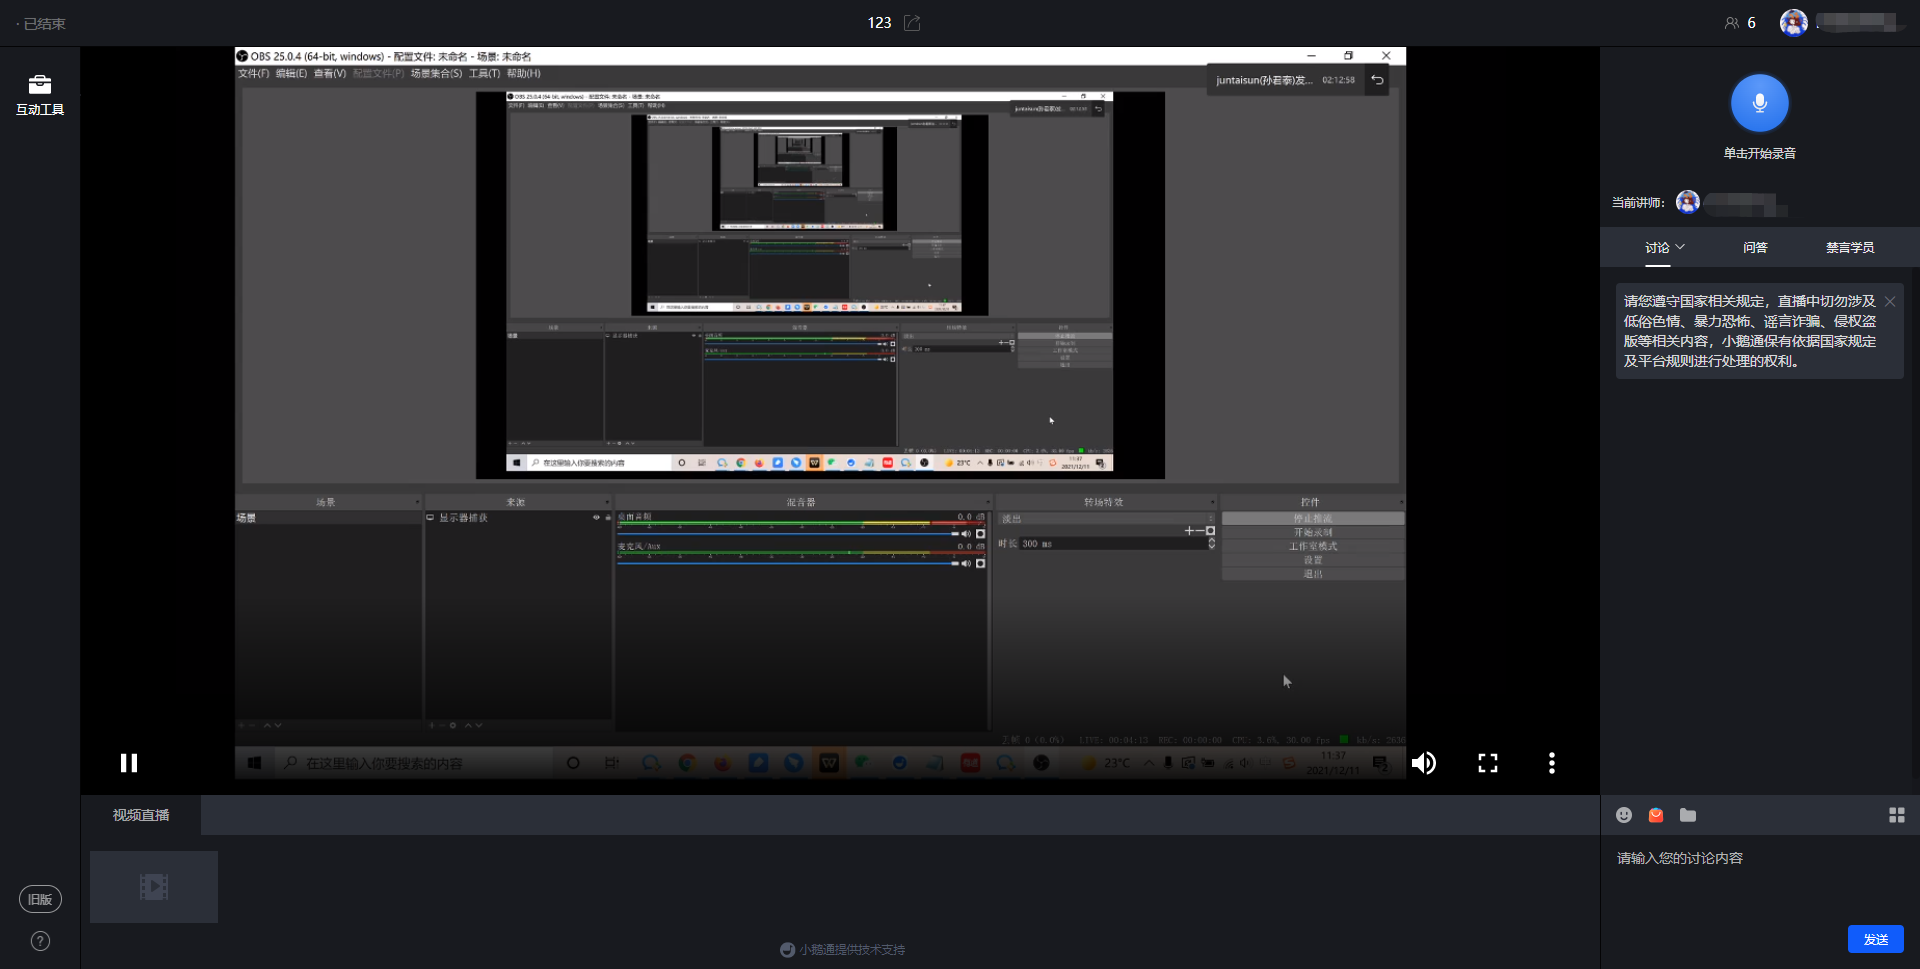Click the red packet icon
The width and height of the screenshot is (1920, 969).
pos(1656,815)
